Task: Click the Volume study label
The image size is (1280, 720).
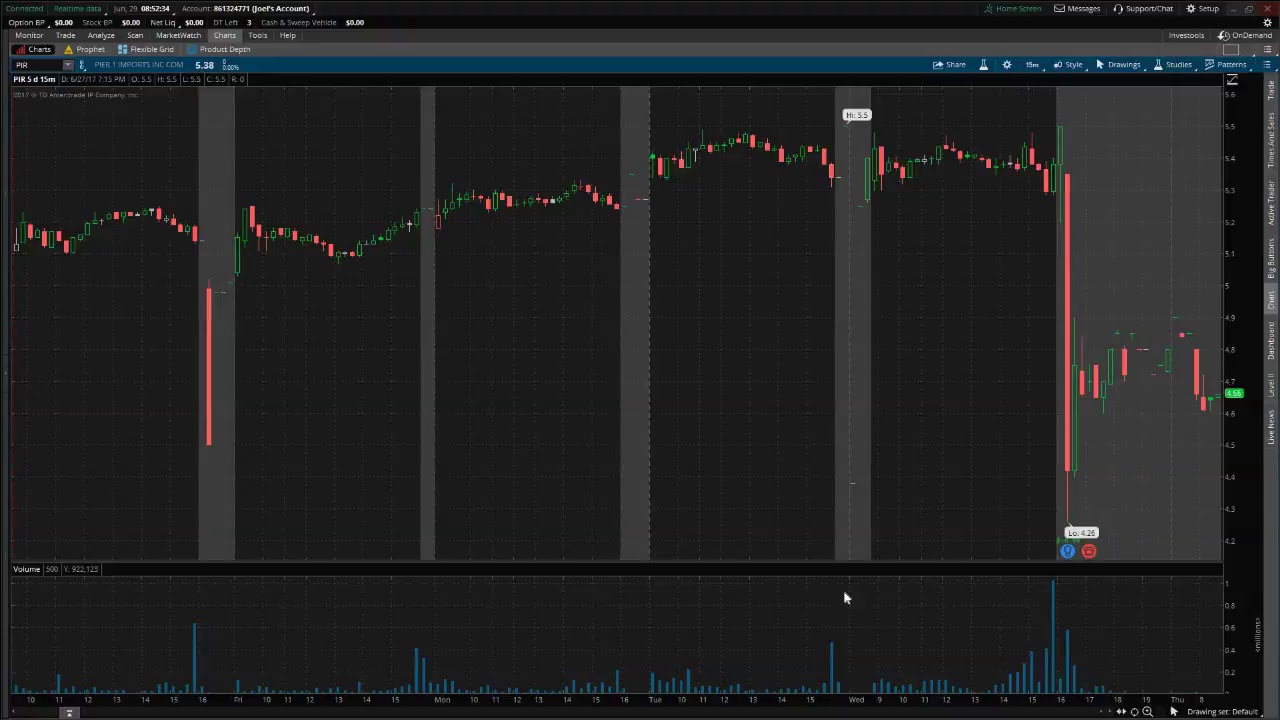Action: pos(26,569)
